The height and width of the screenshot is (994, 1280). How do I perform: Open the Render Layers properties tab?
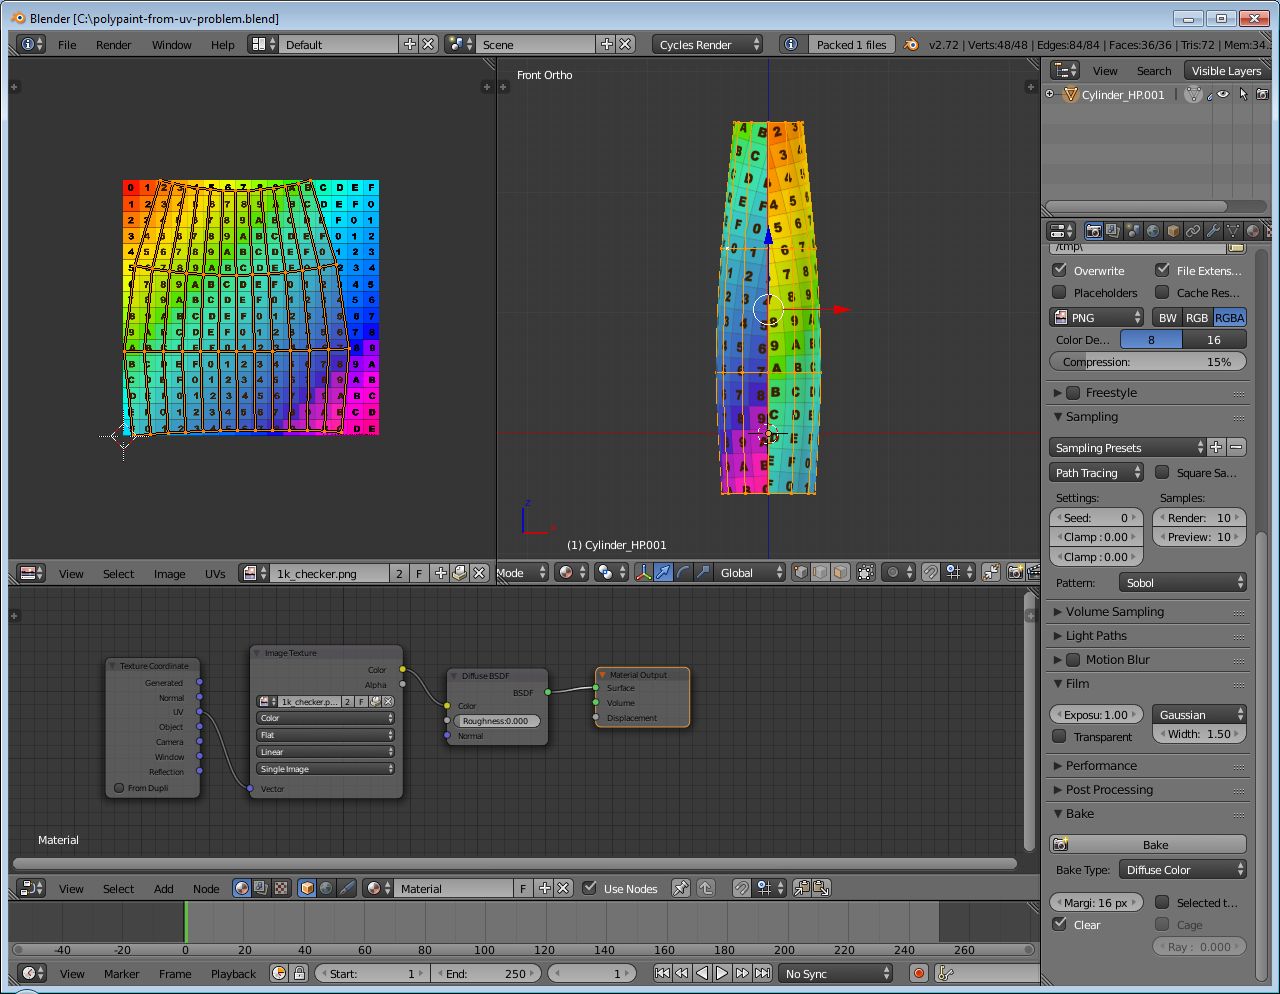[1113, 231]
